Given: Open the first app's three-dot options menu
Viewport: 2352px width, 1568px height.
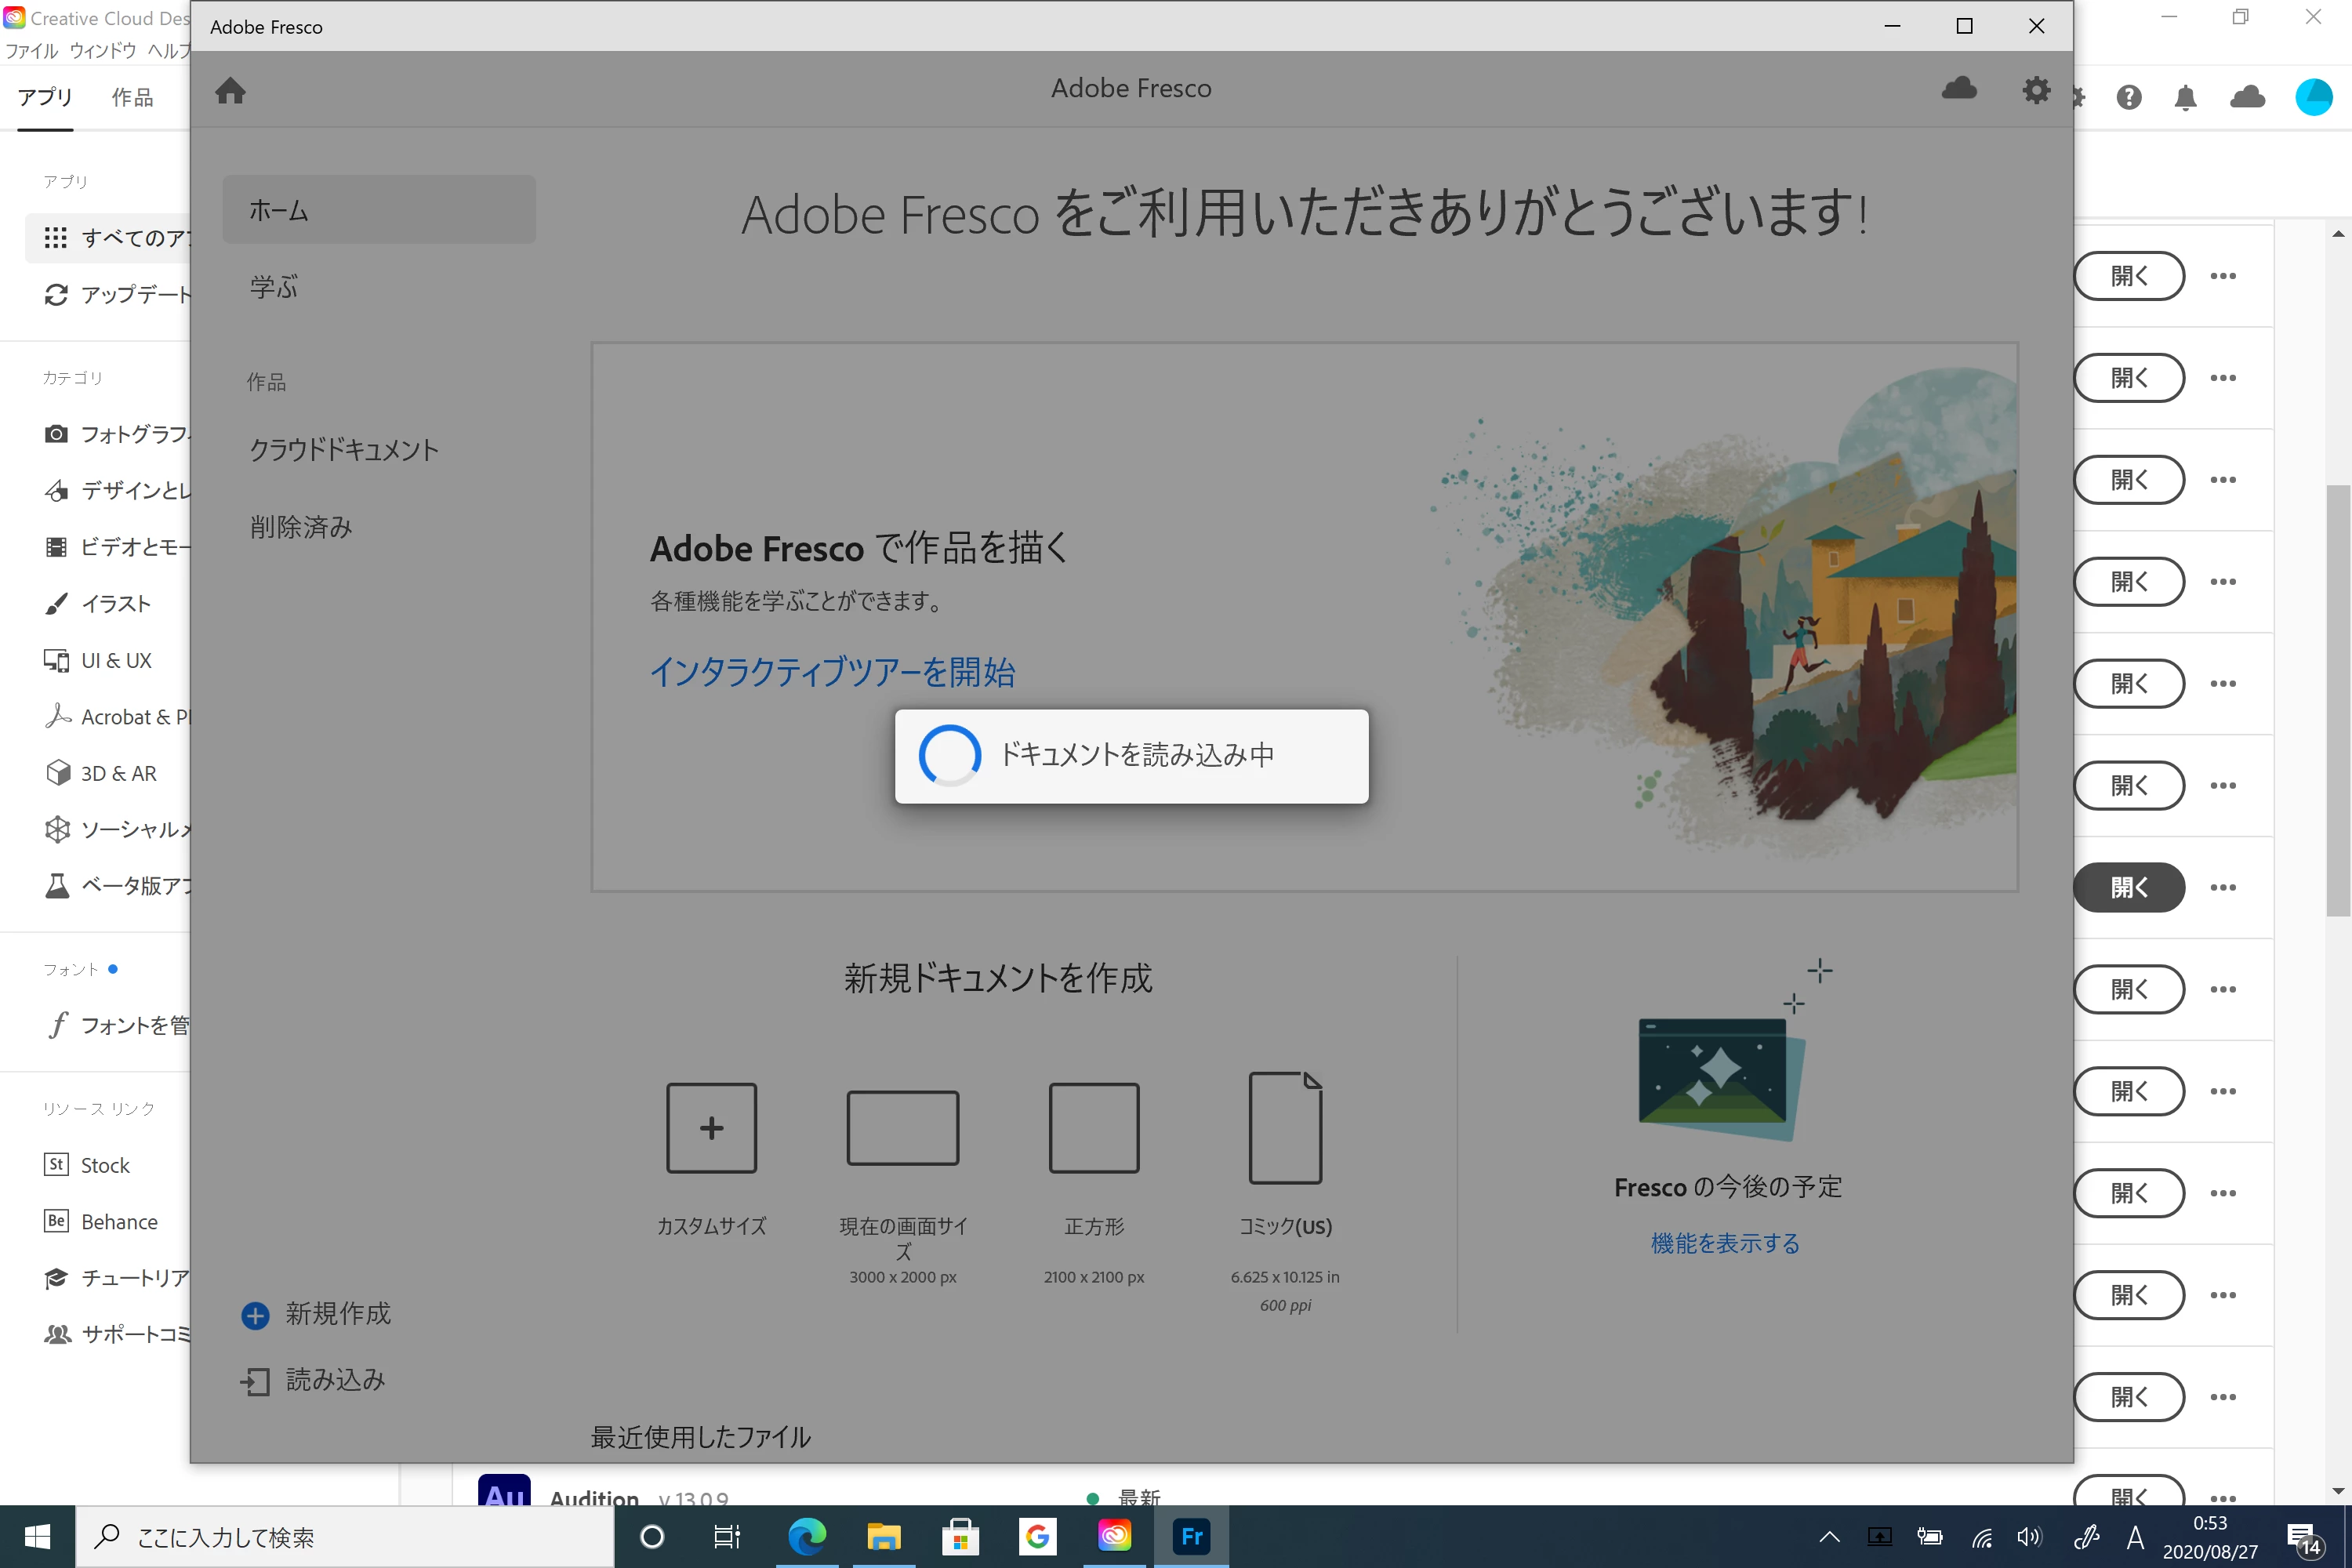Looking at the screenshot, I should 2222,276.
